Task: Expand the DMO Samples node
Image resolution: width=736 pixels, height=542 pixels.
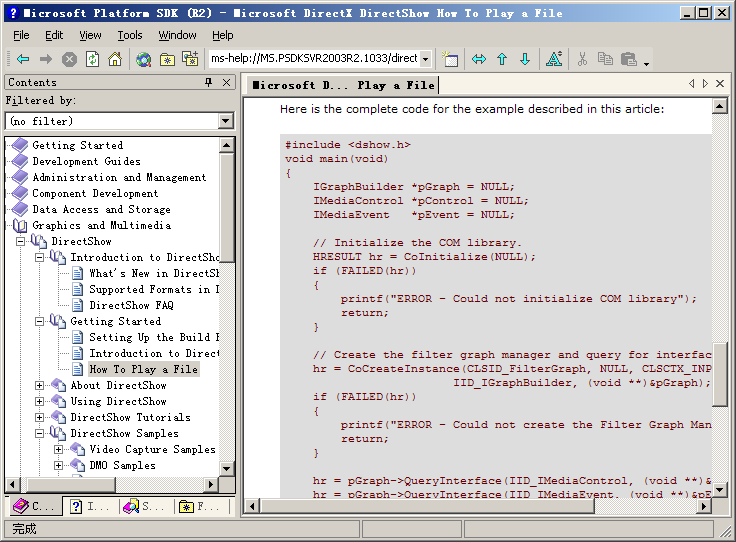Action: [x=58, y=466]
